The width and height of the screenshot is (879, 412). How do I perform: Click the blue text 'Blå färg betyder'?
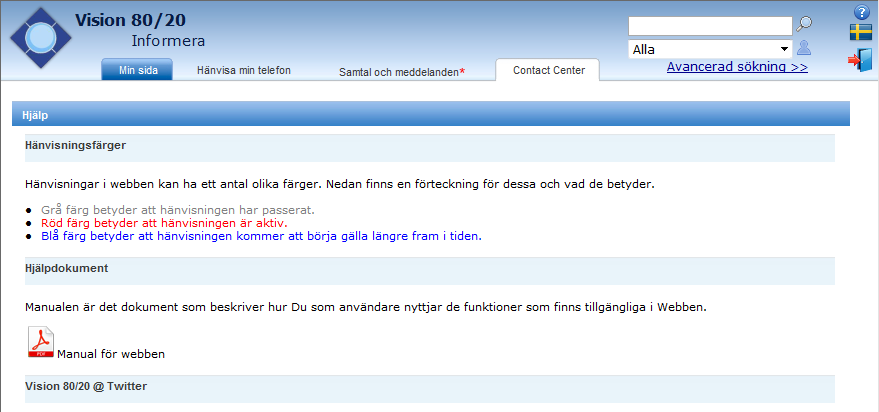point(261,236)
